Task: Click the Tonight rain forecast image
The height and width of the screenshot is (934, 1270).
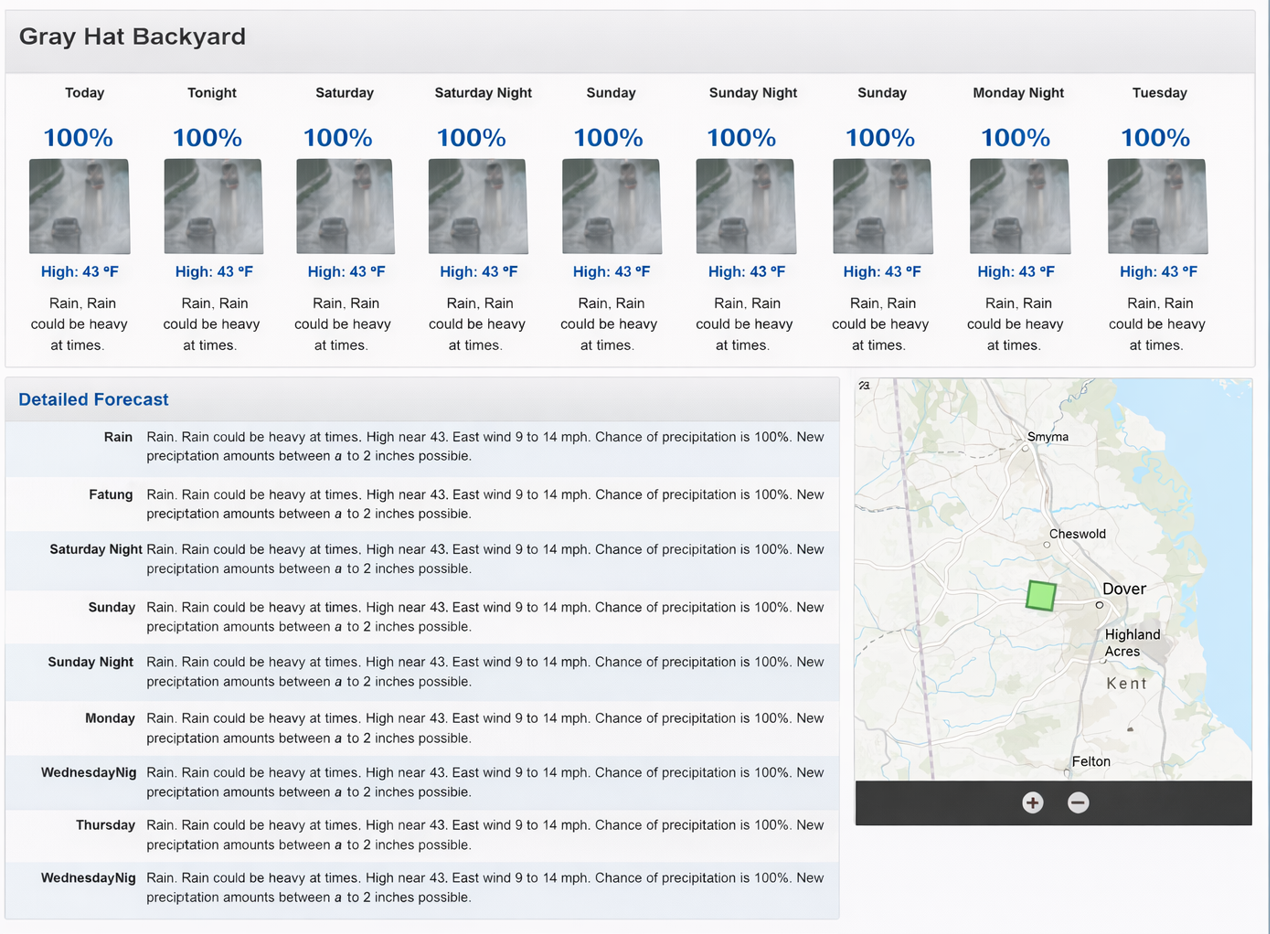Action: [213, 207]
